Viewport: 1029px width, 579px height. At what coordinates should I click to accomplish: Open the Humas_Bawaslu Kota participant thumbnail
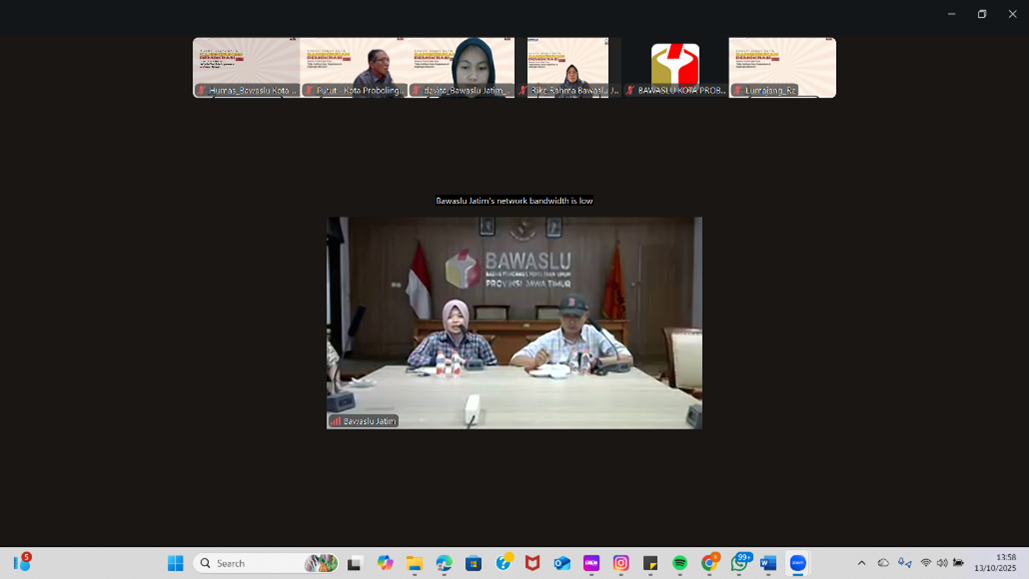247,68
